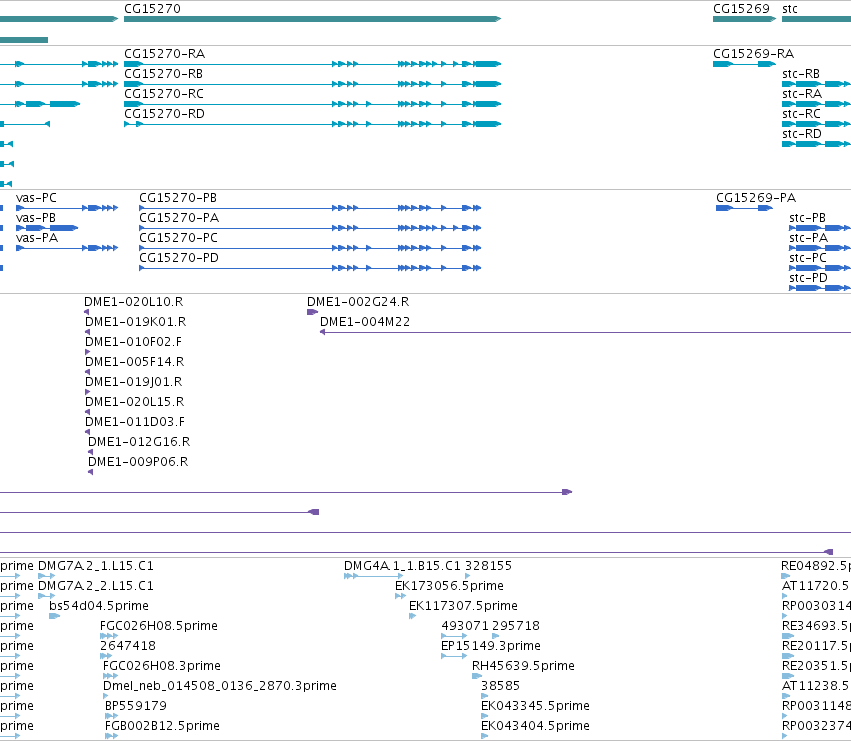
Task: Select protein CG15270-PC
Action: (310, 248)
